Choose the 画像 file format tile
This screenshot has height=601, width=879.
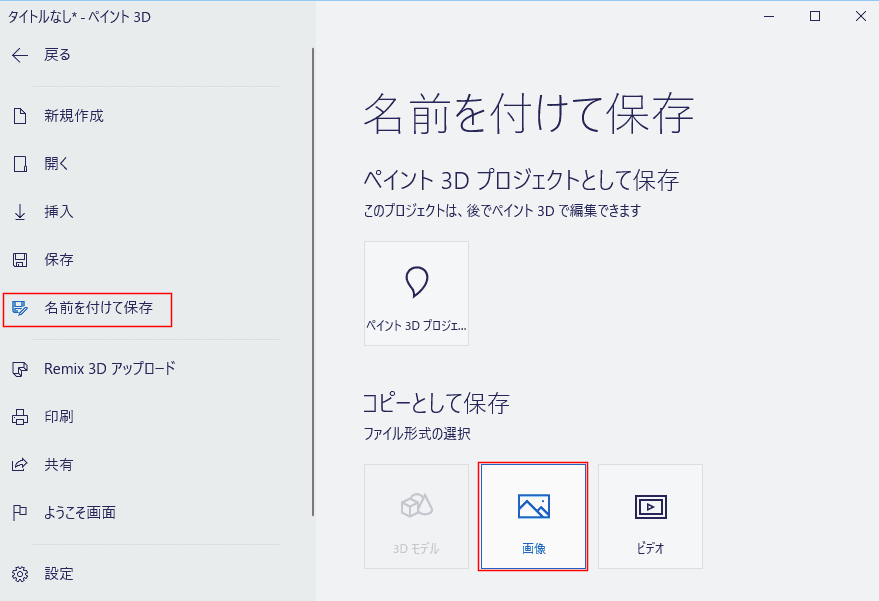point(533,516)
